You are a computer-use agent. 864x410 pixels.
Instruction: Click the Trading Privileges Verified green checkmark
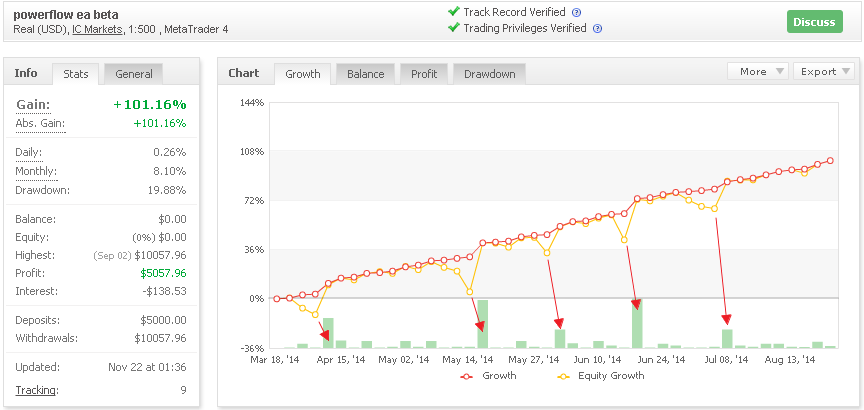click(x=453, y=27)
